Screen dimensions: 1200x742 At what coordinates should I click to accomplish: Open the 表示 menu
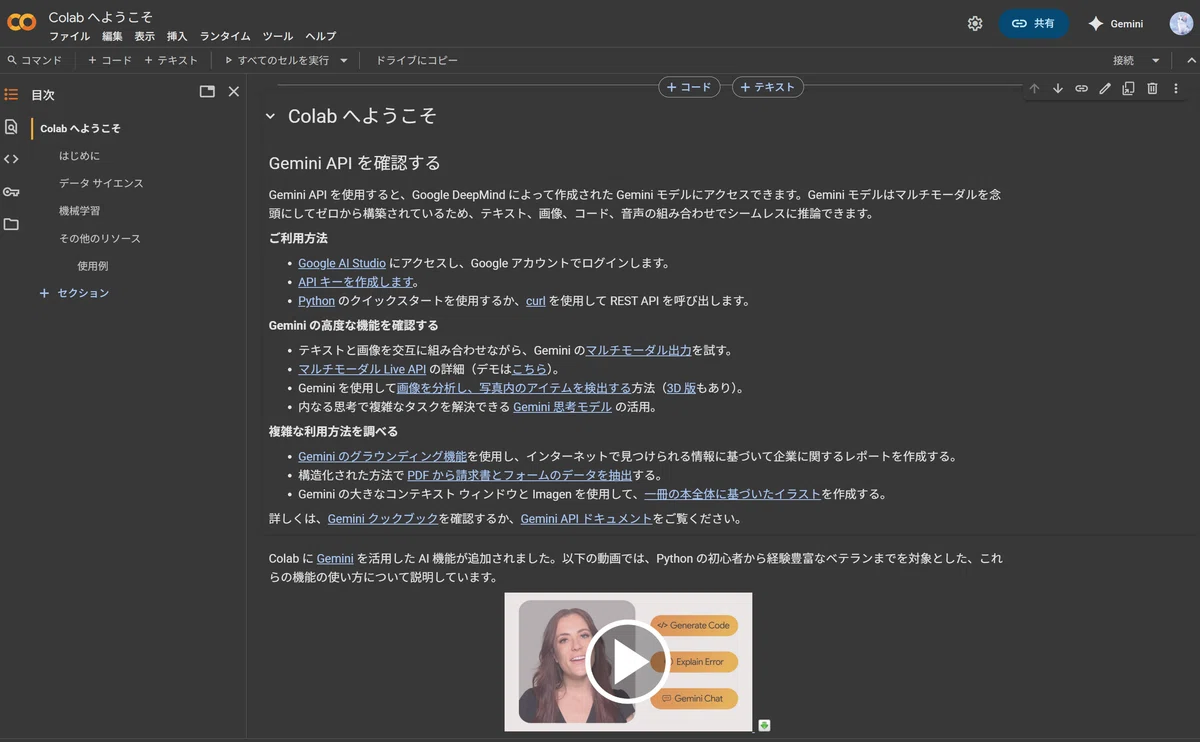pos(145,36)
